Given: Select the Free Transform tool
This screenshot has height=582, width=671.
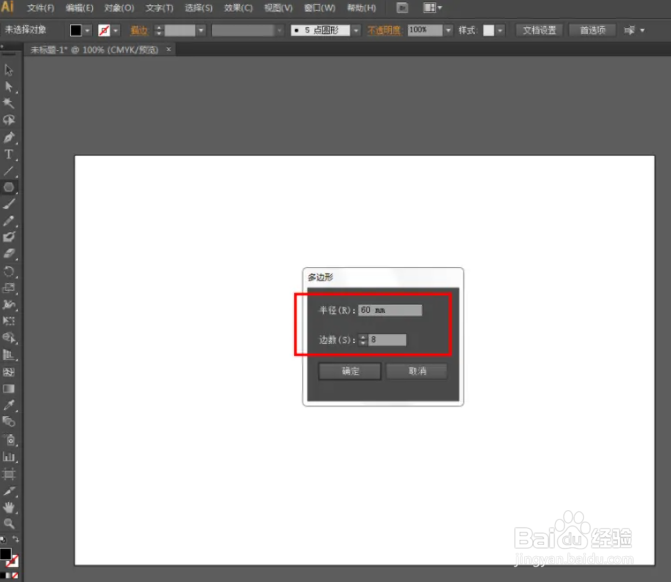Looking at the screenshot, I should (9, 321).
